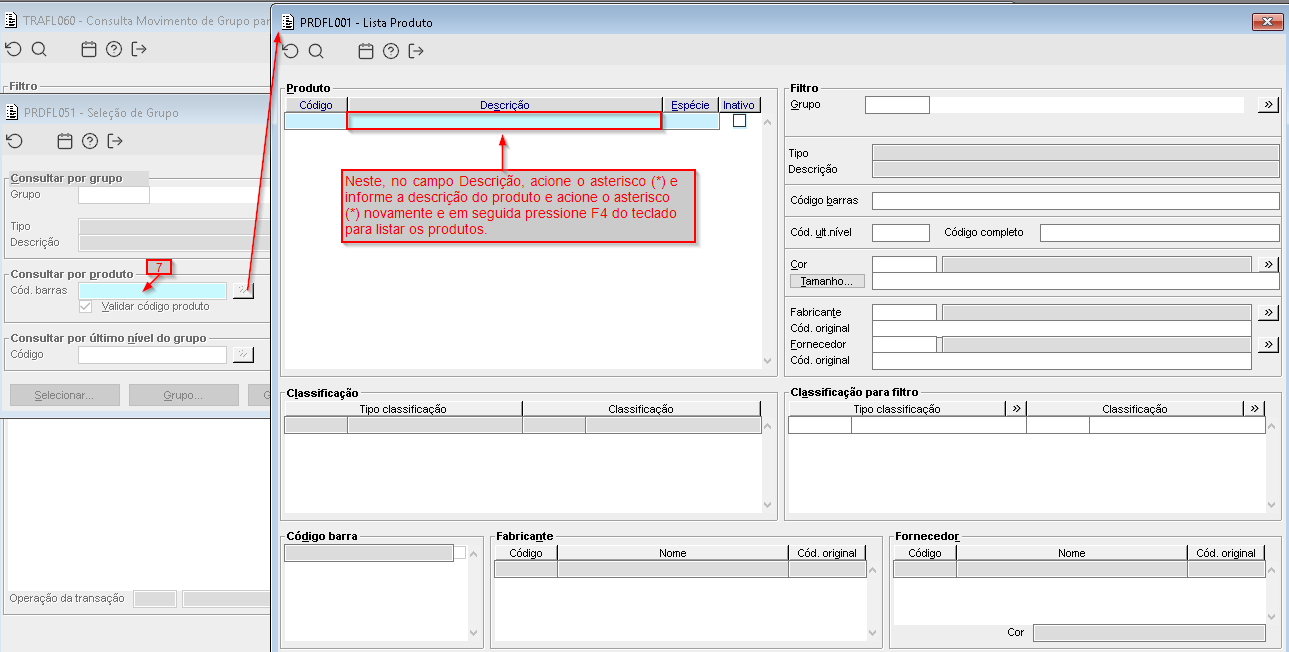This screenshot has width=1289, height=652.
Task: Click Código barras input in Filtro panel
Action: [1076, 201]
